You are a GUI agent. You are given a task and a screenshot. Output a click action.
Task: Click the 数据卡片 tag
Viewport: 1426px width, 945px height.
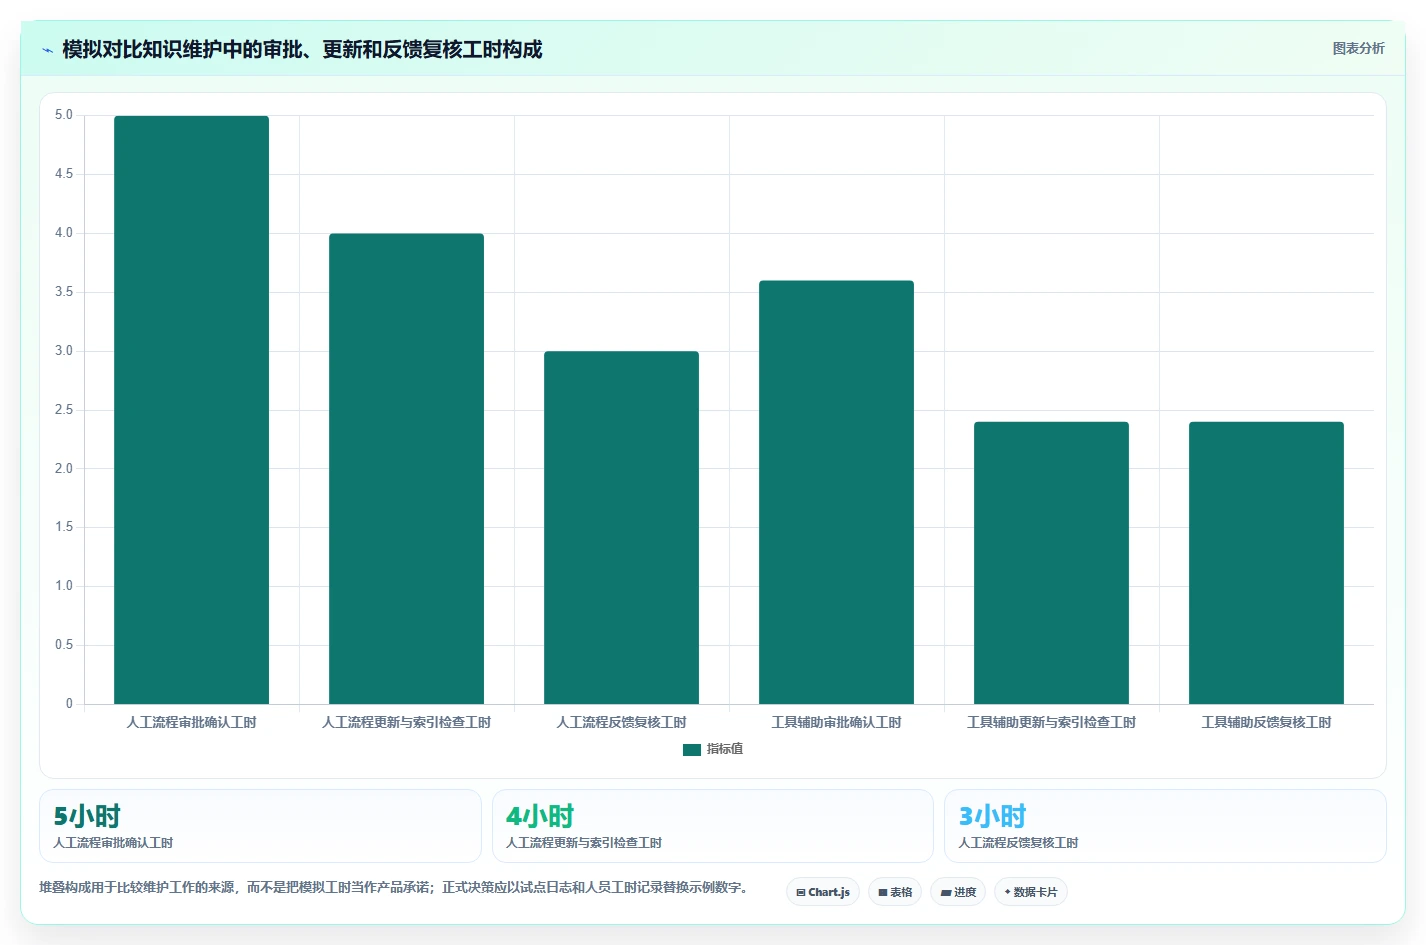pos(1031,892)
